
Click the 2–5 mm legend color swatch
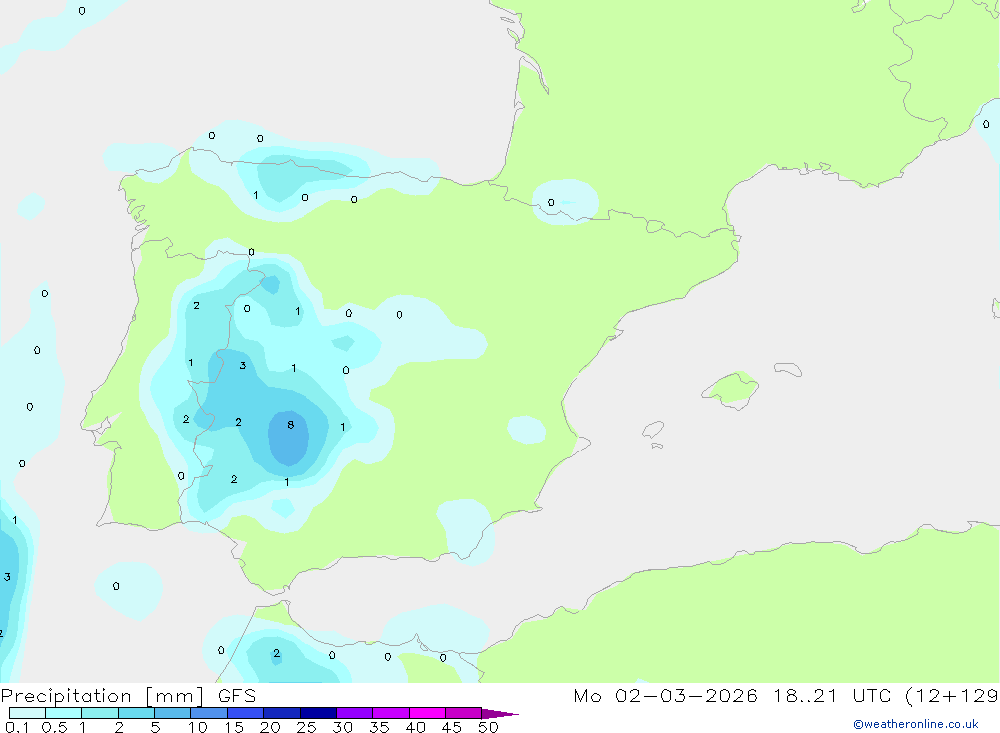click(x=136, y=713)
